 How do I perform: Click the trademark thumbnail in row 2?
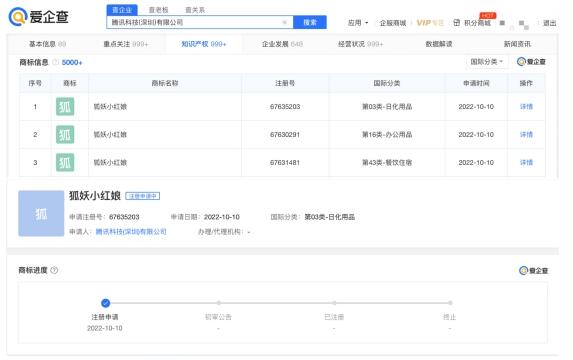65,134
